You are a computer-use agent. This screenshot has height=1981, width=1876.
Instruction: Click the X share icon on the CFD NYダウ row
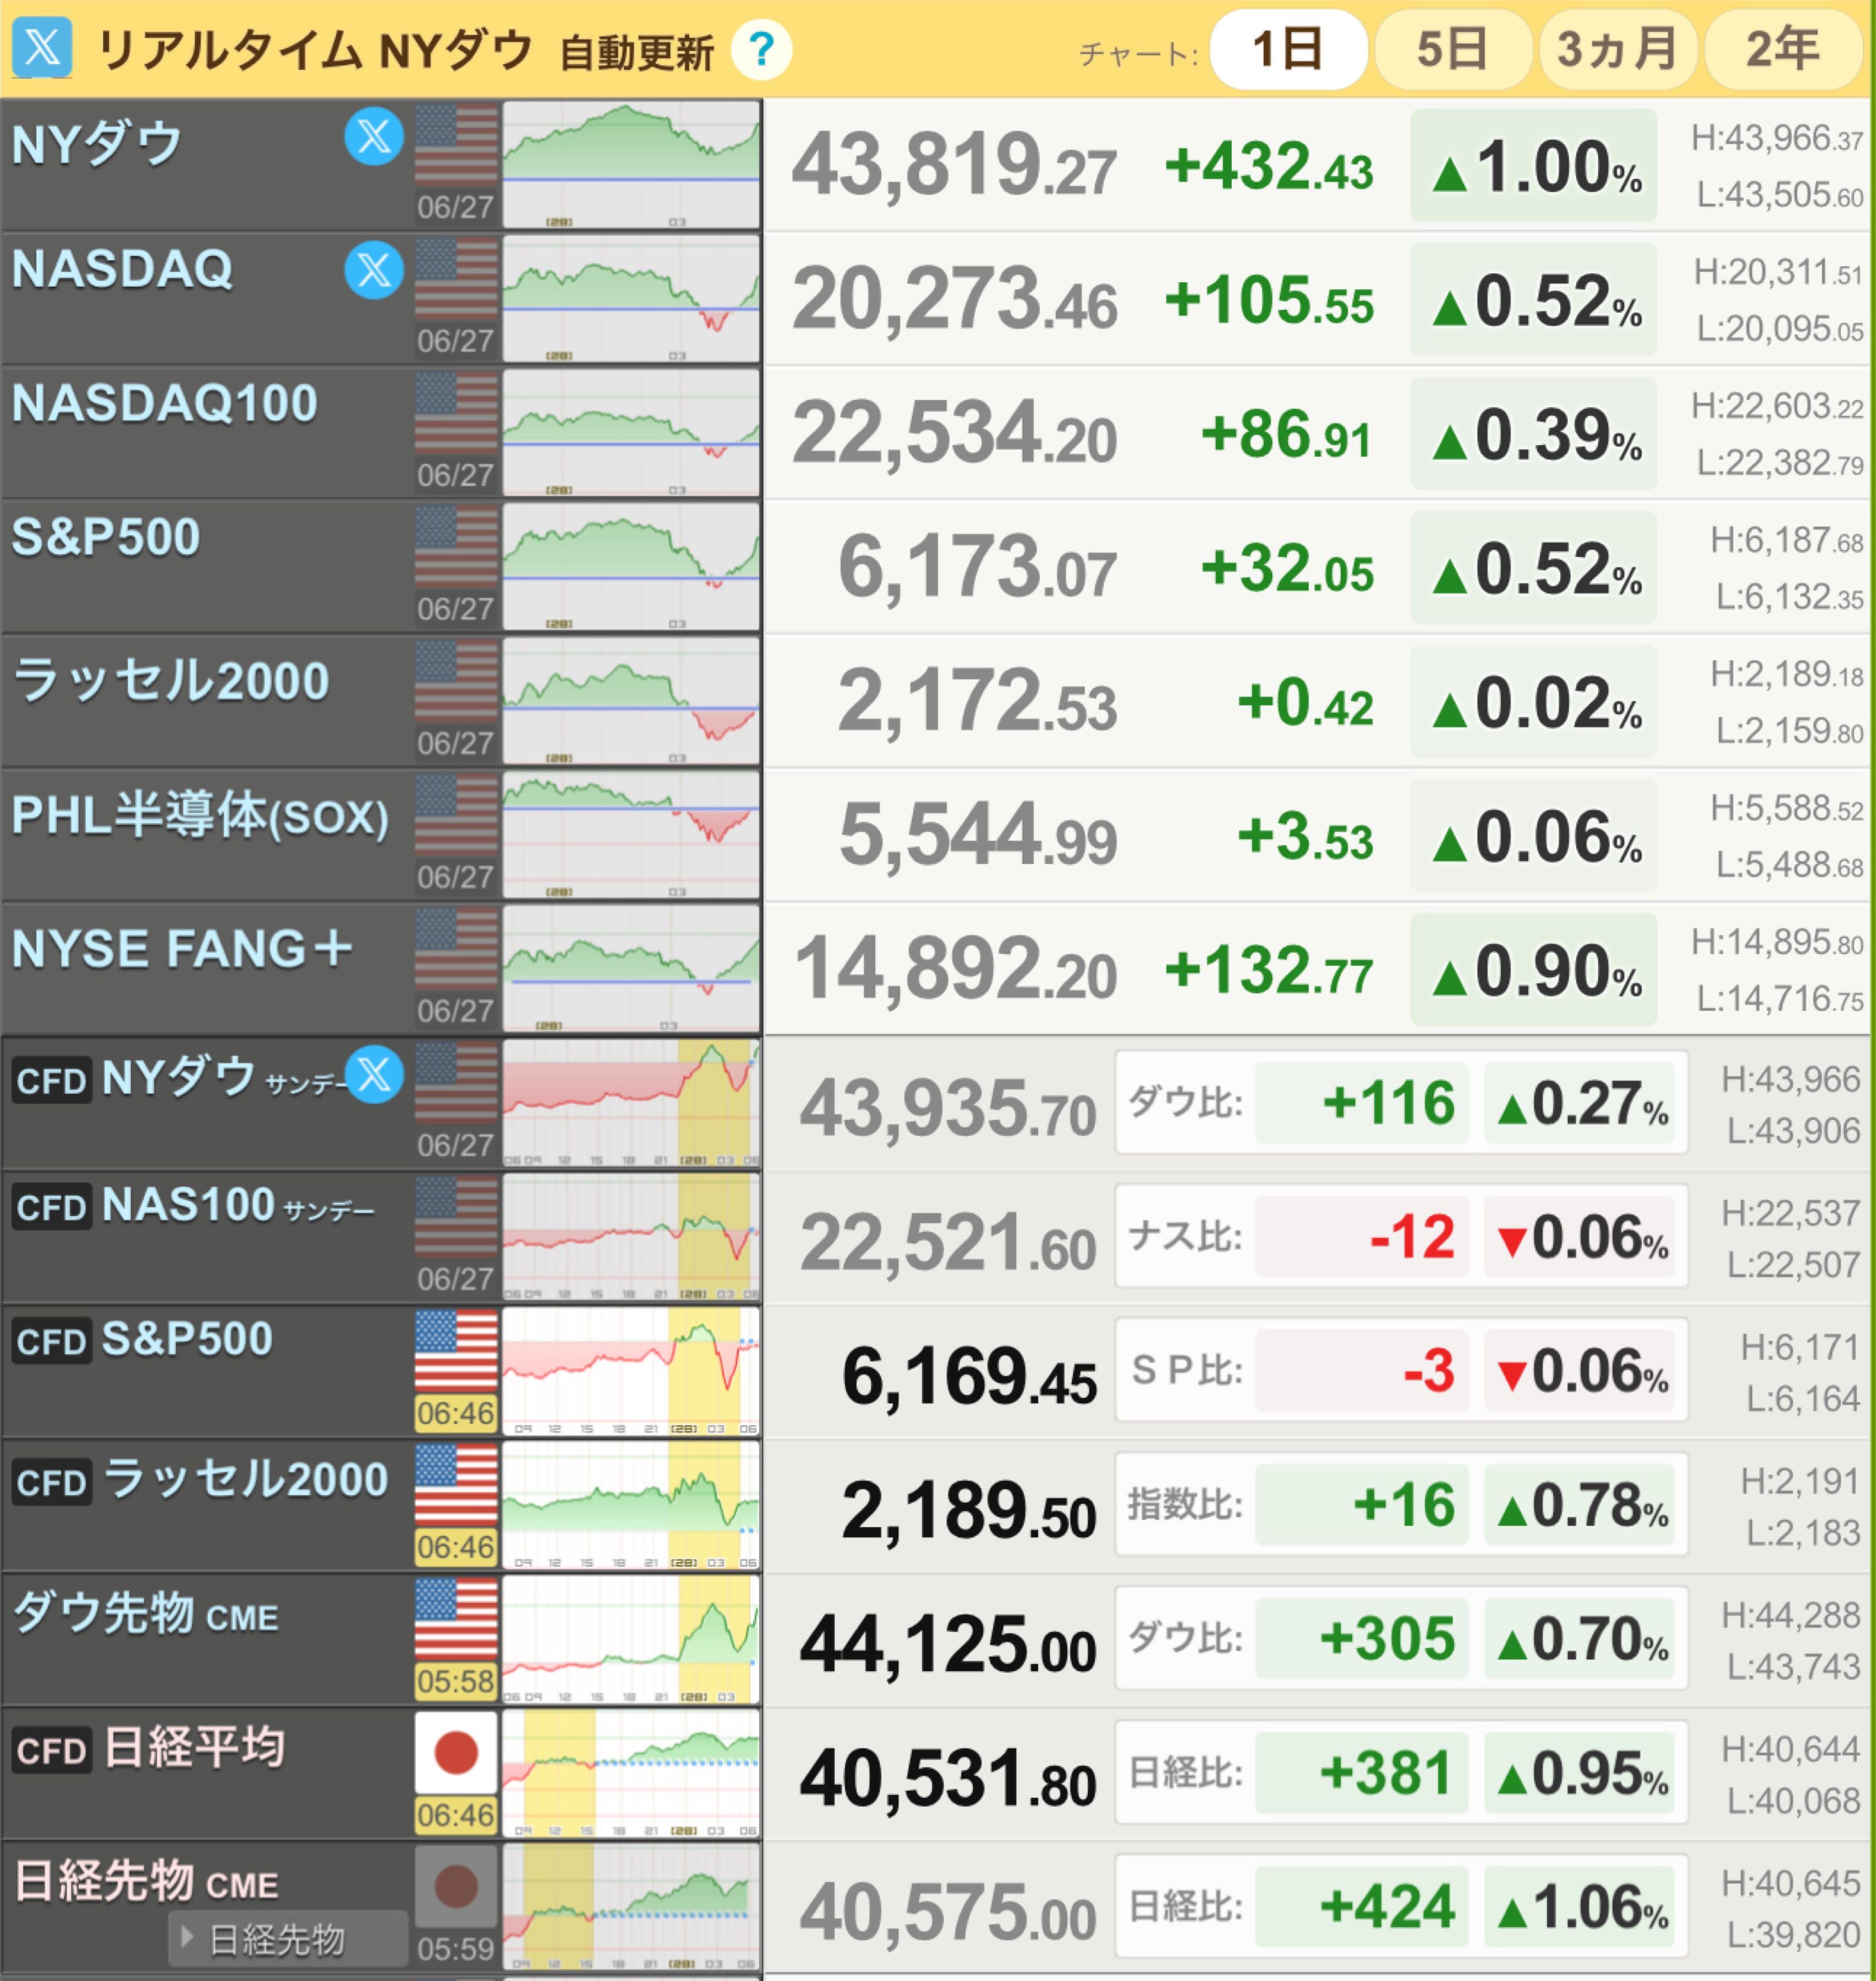[374, 1075]
